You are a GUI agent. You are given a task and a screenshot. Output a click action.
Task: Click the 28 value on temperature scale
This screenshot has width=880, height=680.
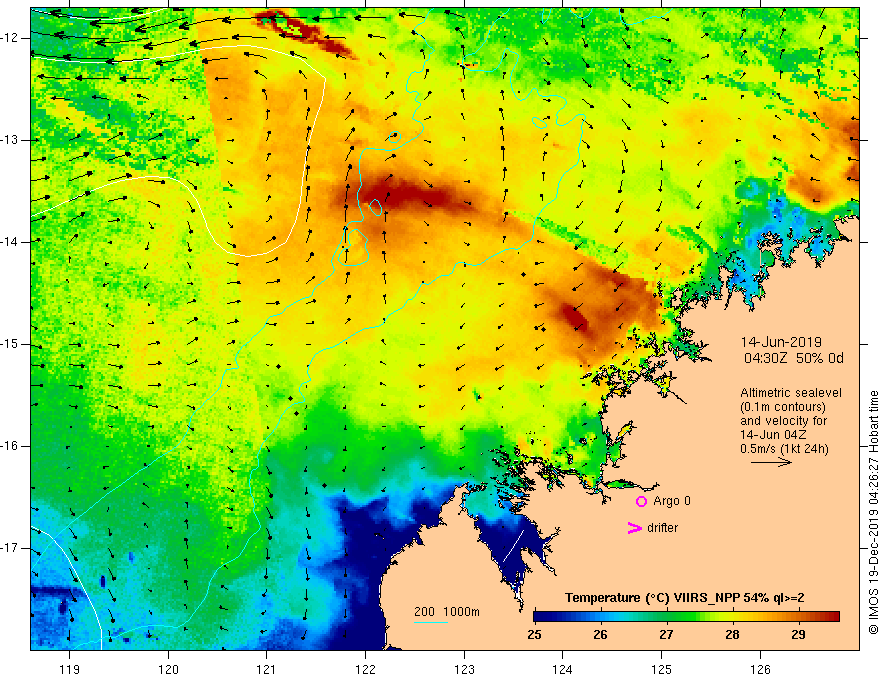[x=732, y=635]
